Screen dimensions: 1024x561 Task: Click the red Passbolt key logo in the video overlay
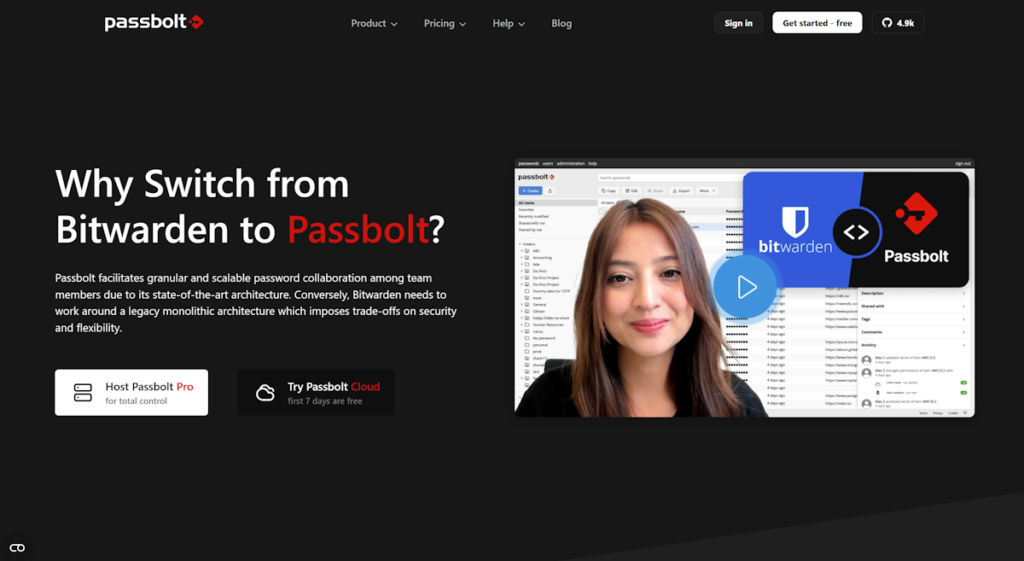click(x=915, y=213)
